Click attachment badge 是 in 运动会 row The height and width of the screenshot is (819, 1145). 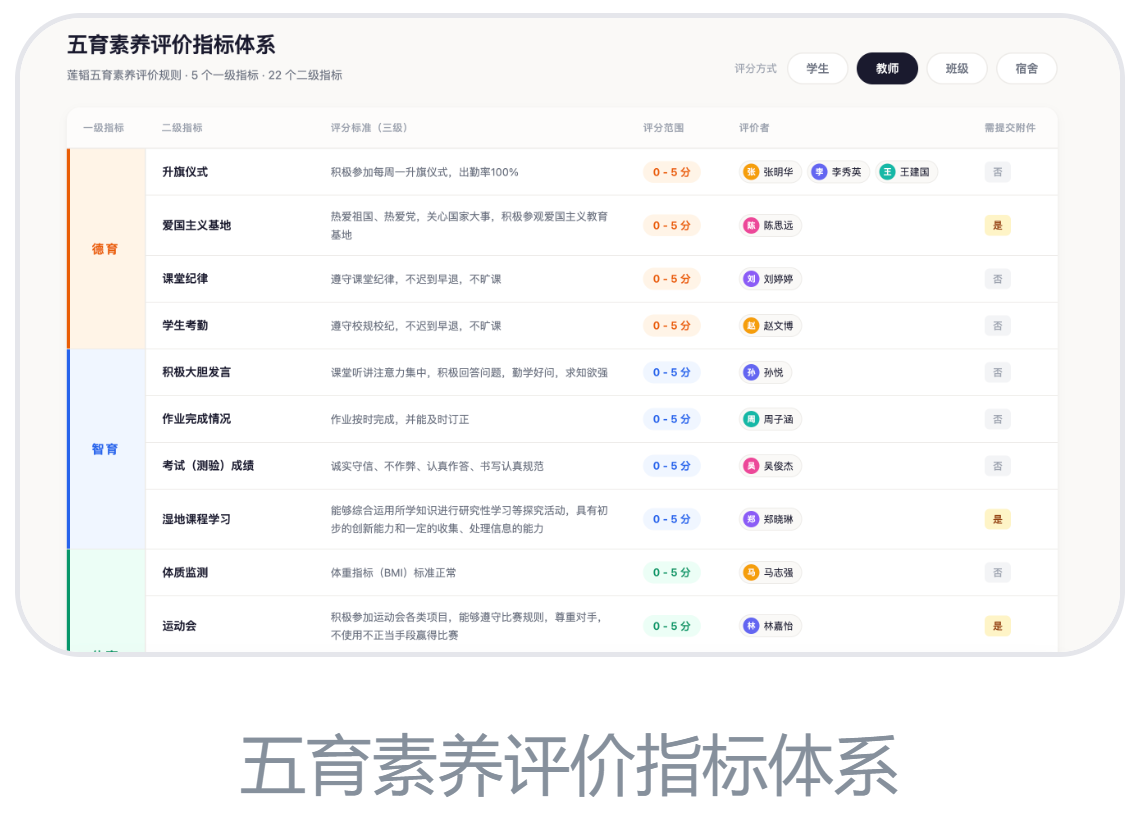point(997,626)
